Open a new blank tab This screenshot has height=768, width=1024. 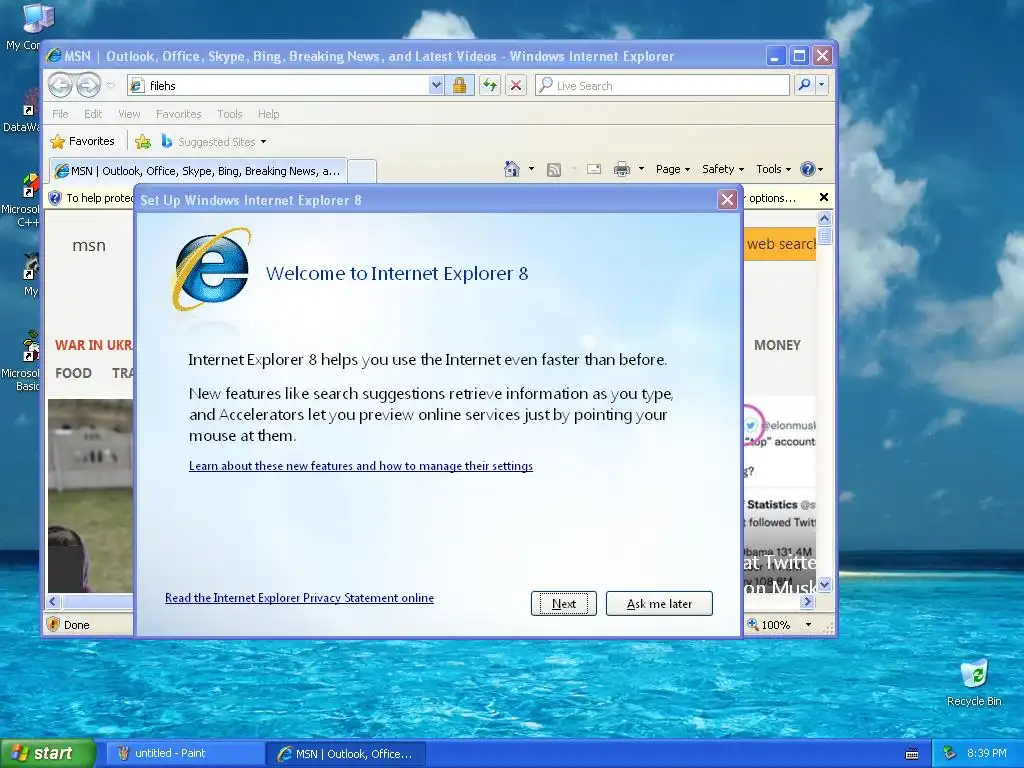(x=362, y=171)
